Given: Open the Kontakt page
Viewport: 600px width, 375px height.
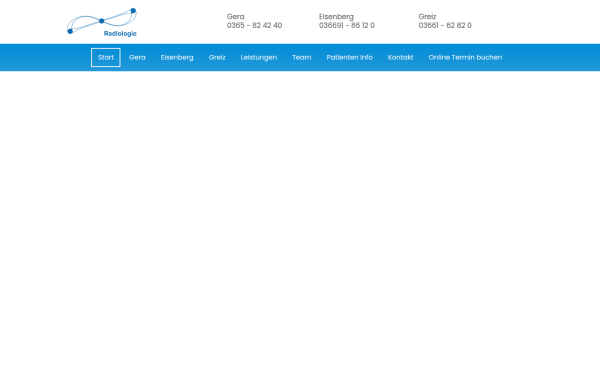Looking at the screenshot, I should coord(400,57).
